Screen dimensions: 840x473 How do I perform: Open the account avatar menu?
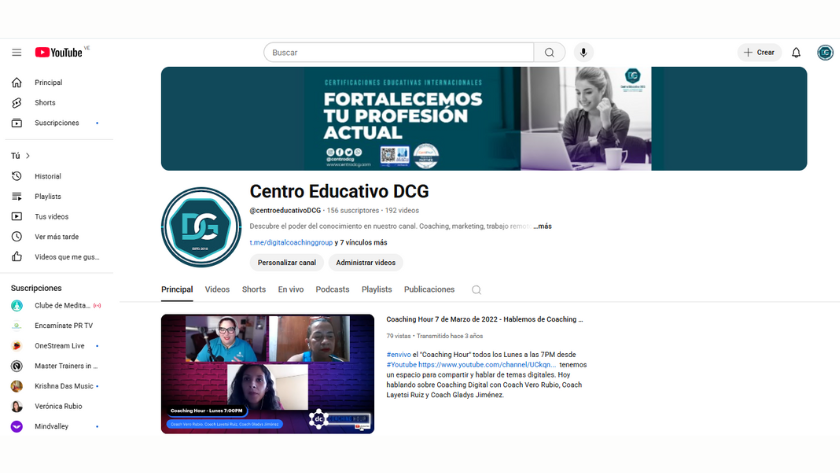(825, 52)
